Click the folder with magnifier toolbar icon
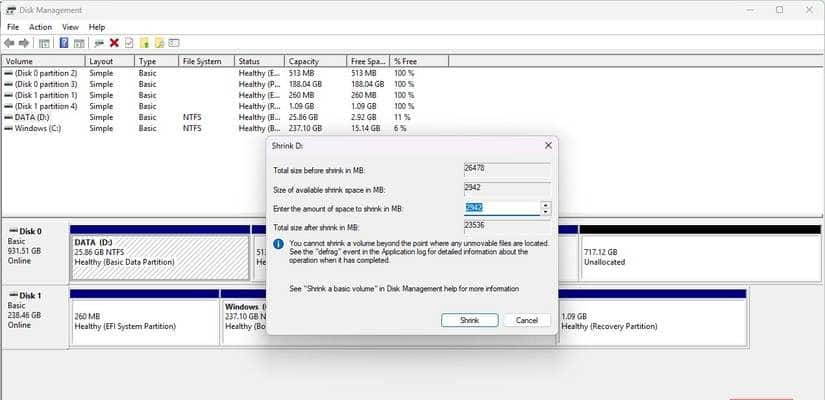Screen dimensions: 825x400 [159, 43]
